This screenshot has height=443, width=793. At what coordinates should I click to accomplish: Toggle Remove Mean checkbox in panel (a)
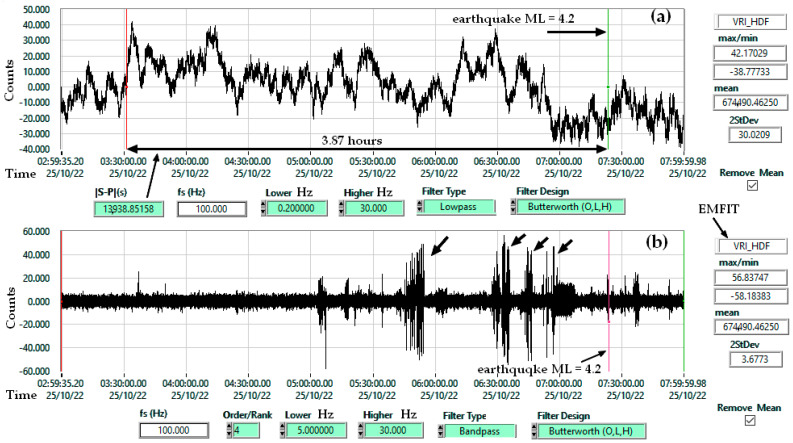pyautogui.click(x=753, y=185)
